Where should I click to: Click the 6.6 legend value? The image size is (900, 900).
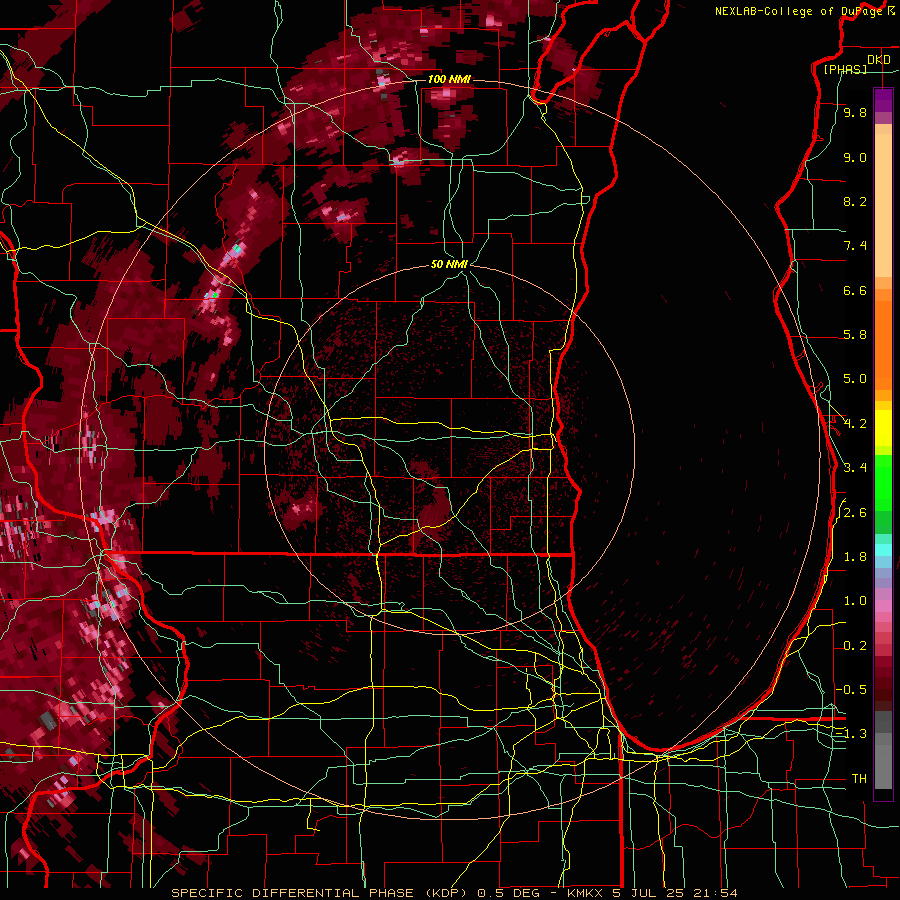pyautogui.click(x=855, y=290)
